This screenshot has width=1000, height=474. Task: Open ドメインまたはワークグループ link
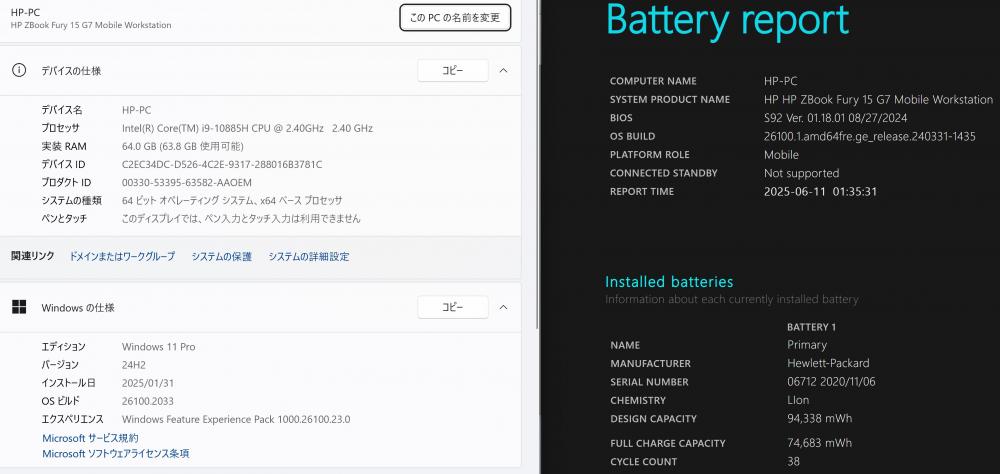pyautogui.click(x=122, y=256)
